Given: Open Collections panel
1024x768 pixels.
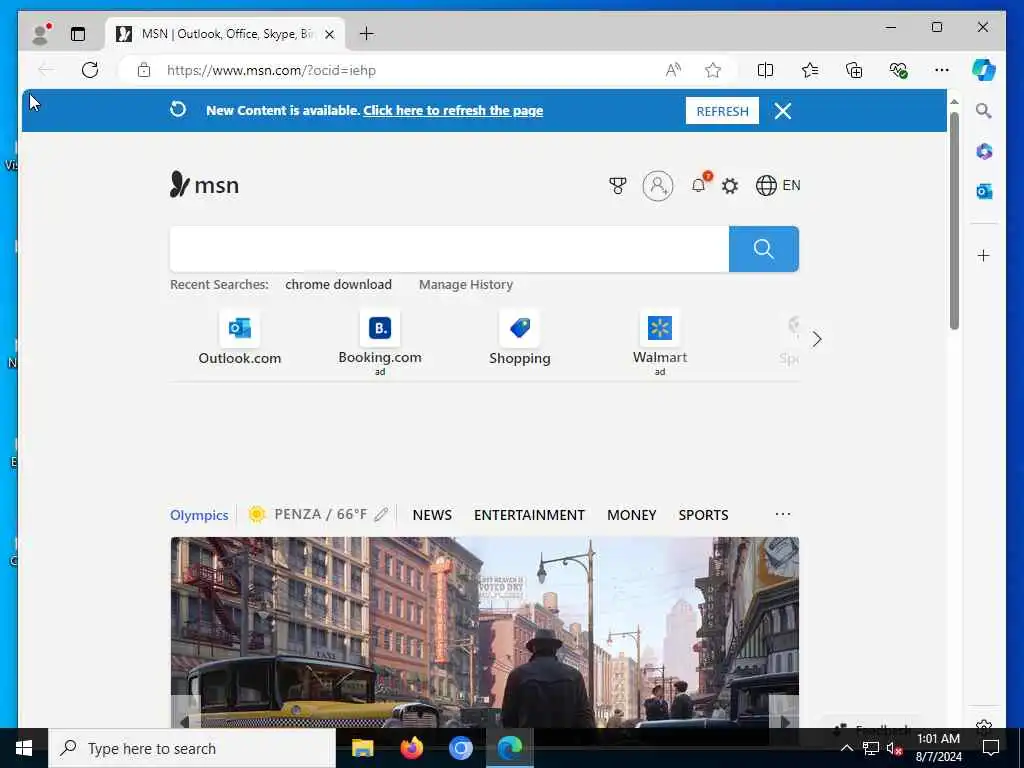Looking at the screenshot, I should point(854,70).
